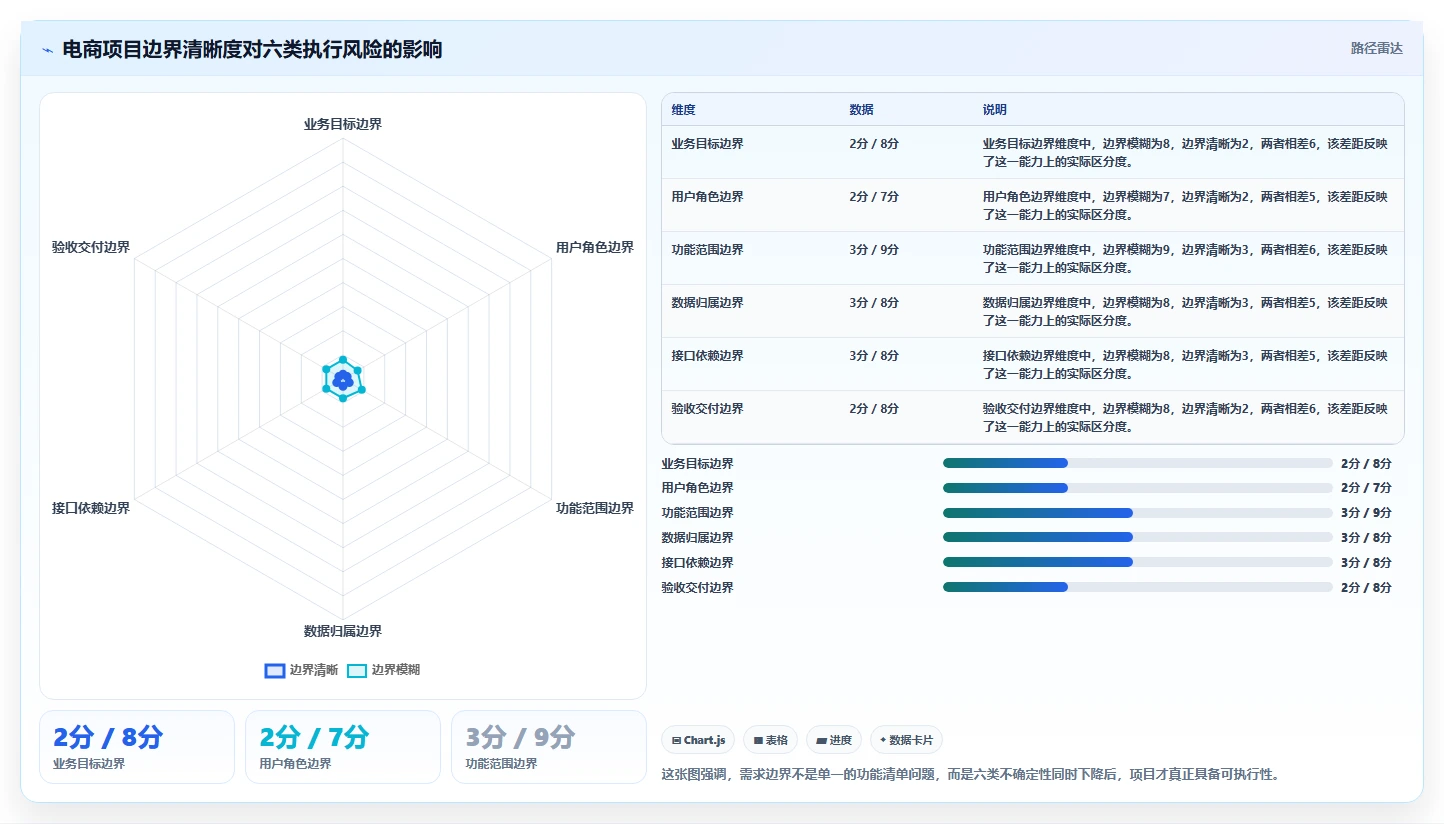1444x824 pixels.
Task: Click the 路径雷达 label in header
Action: tap(1377, 48)
